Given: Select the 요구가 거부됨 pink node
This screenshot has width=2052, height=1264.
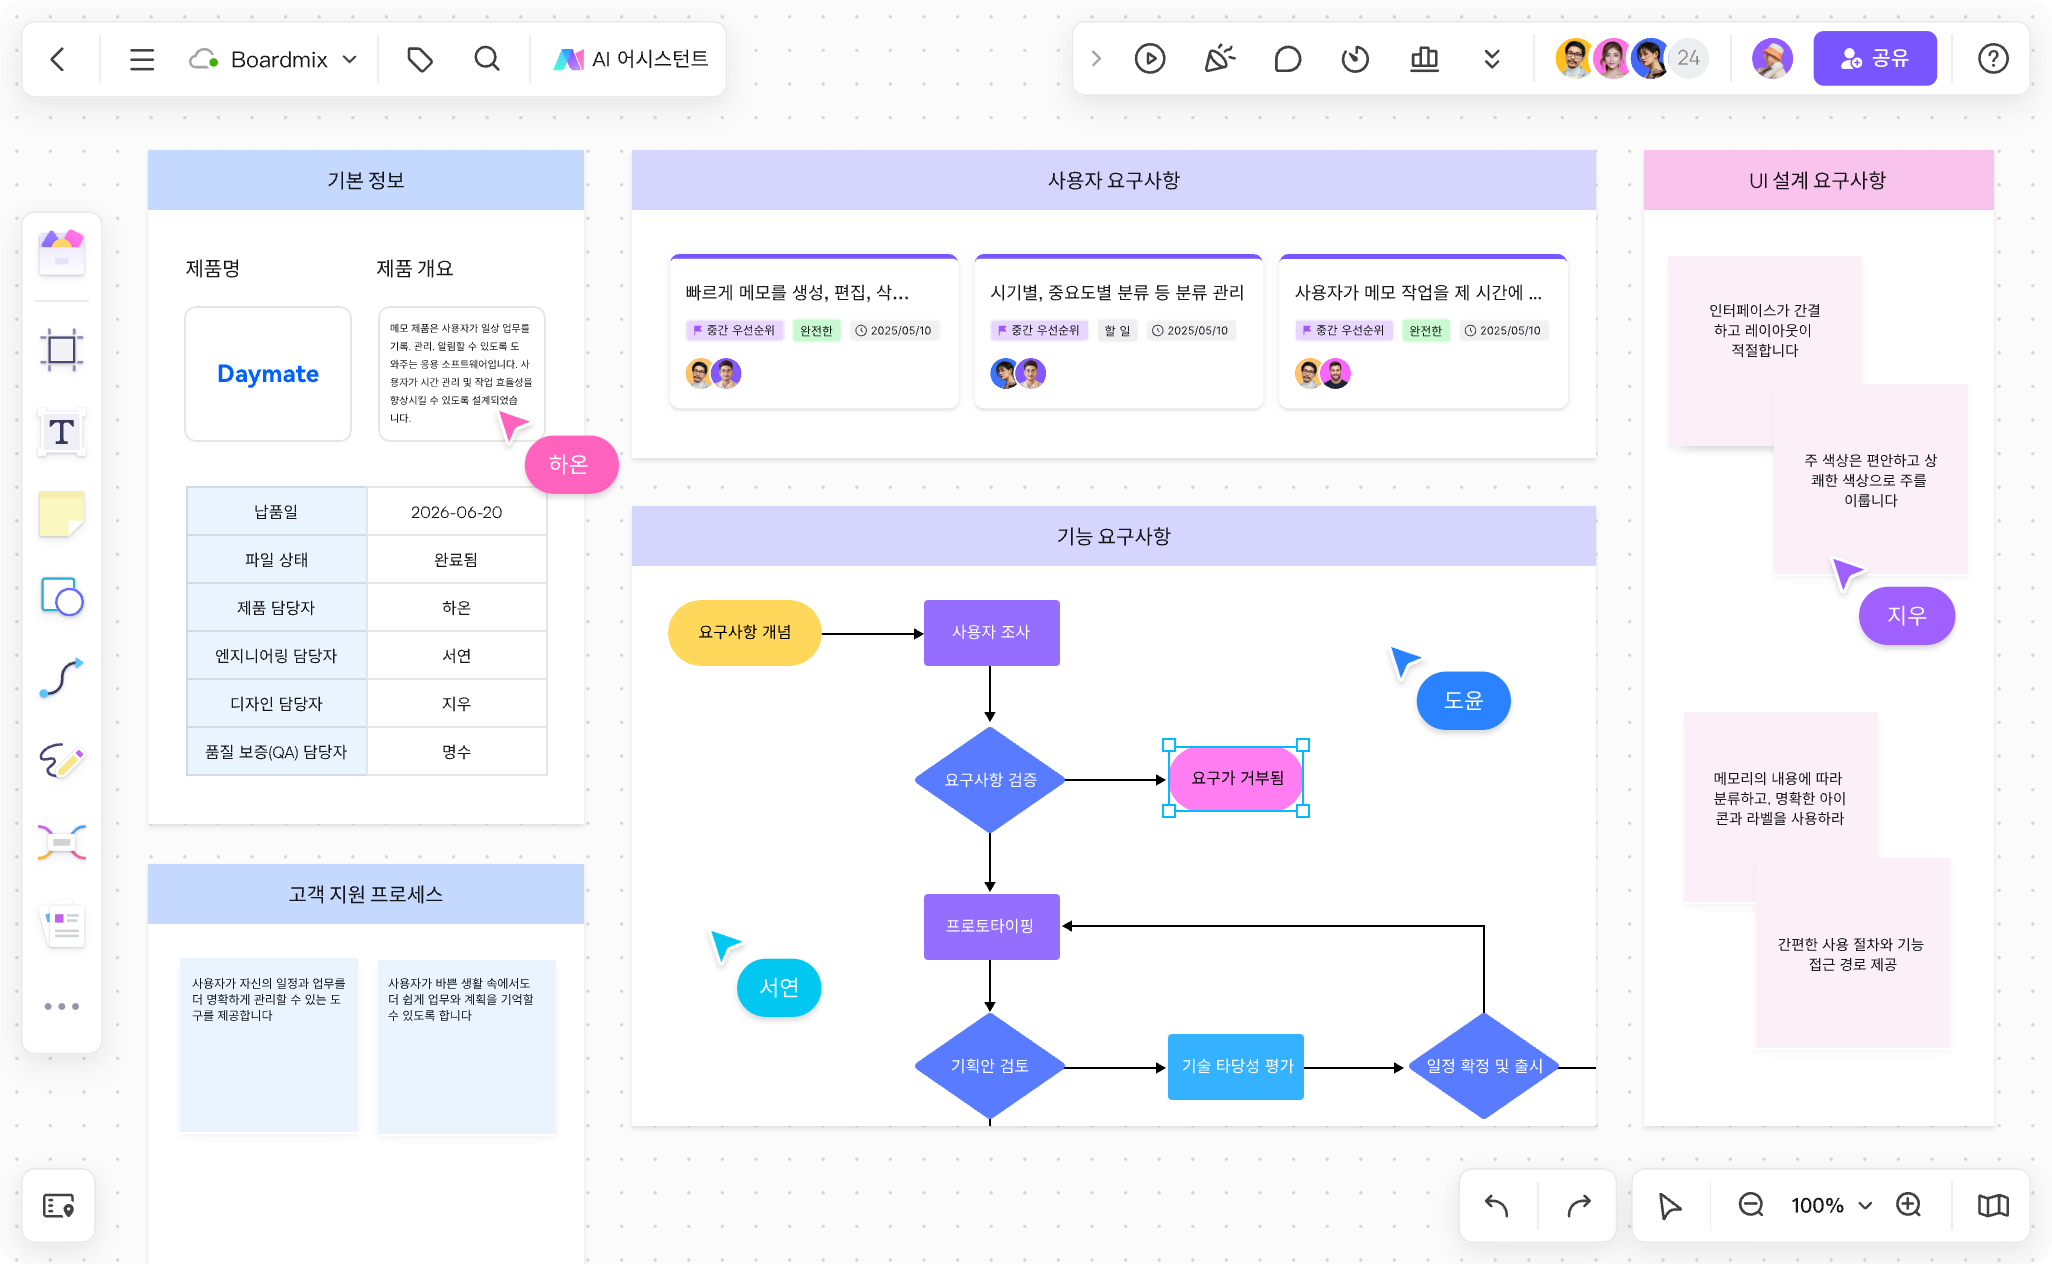Looking at the screenshot, I should 1237,778.
